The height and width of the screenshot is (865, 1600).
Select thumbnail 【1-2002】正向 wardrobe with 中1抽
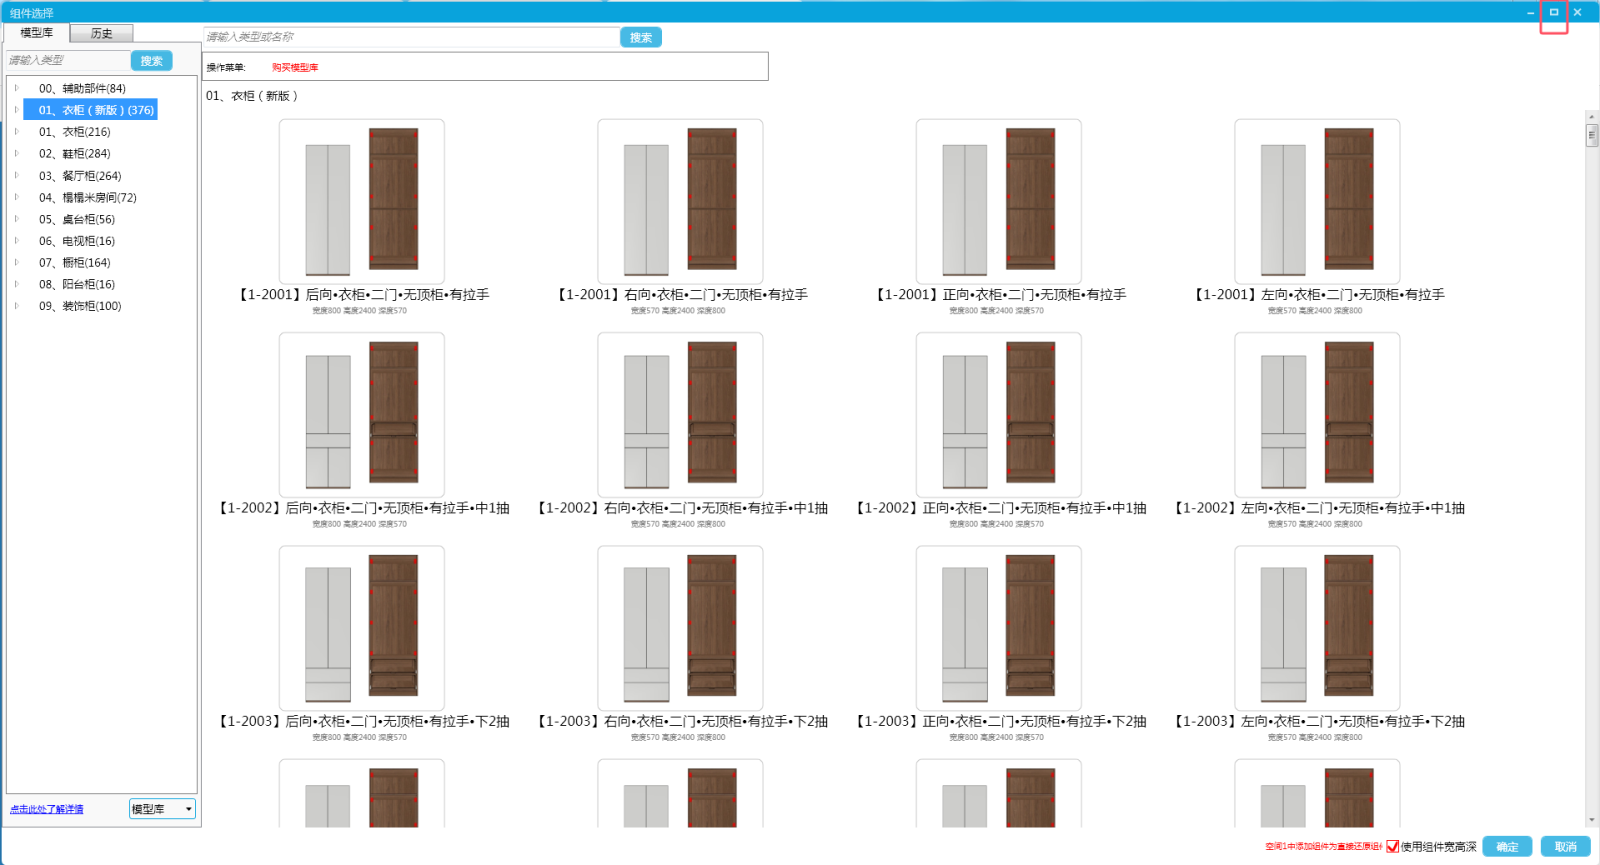(x=998, y=414)
